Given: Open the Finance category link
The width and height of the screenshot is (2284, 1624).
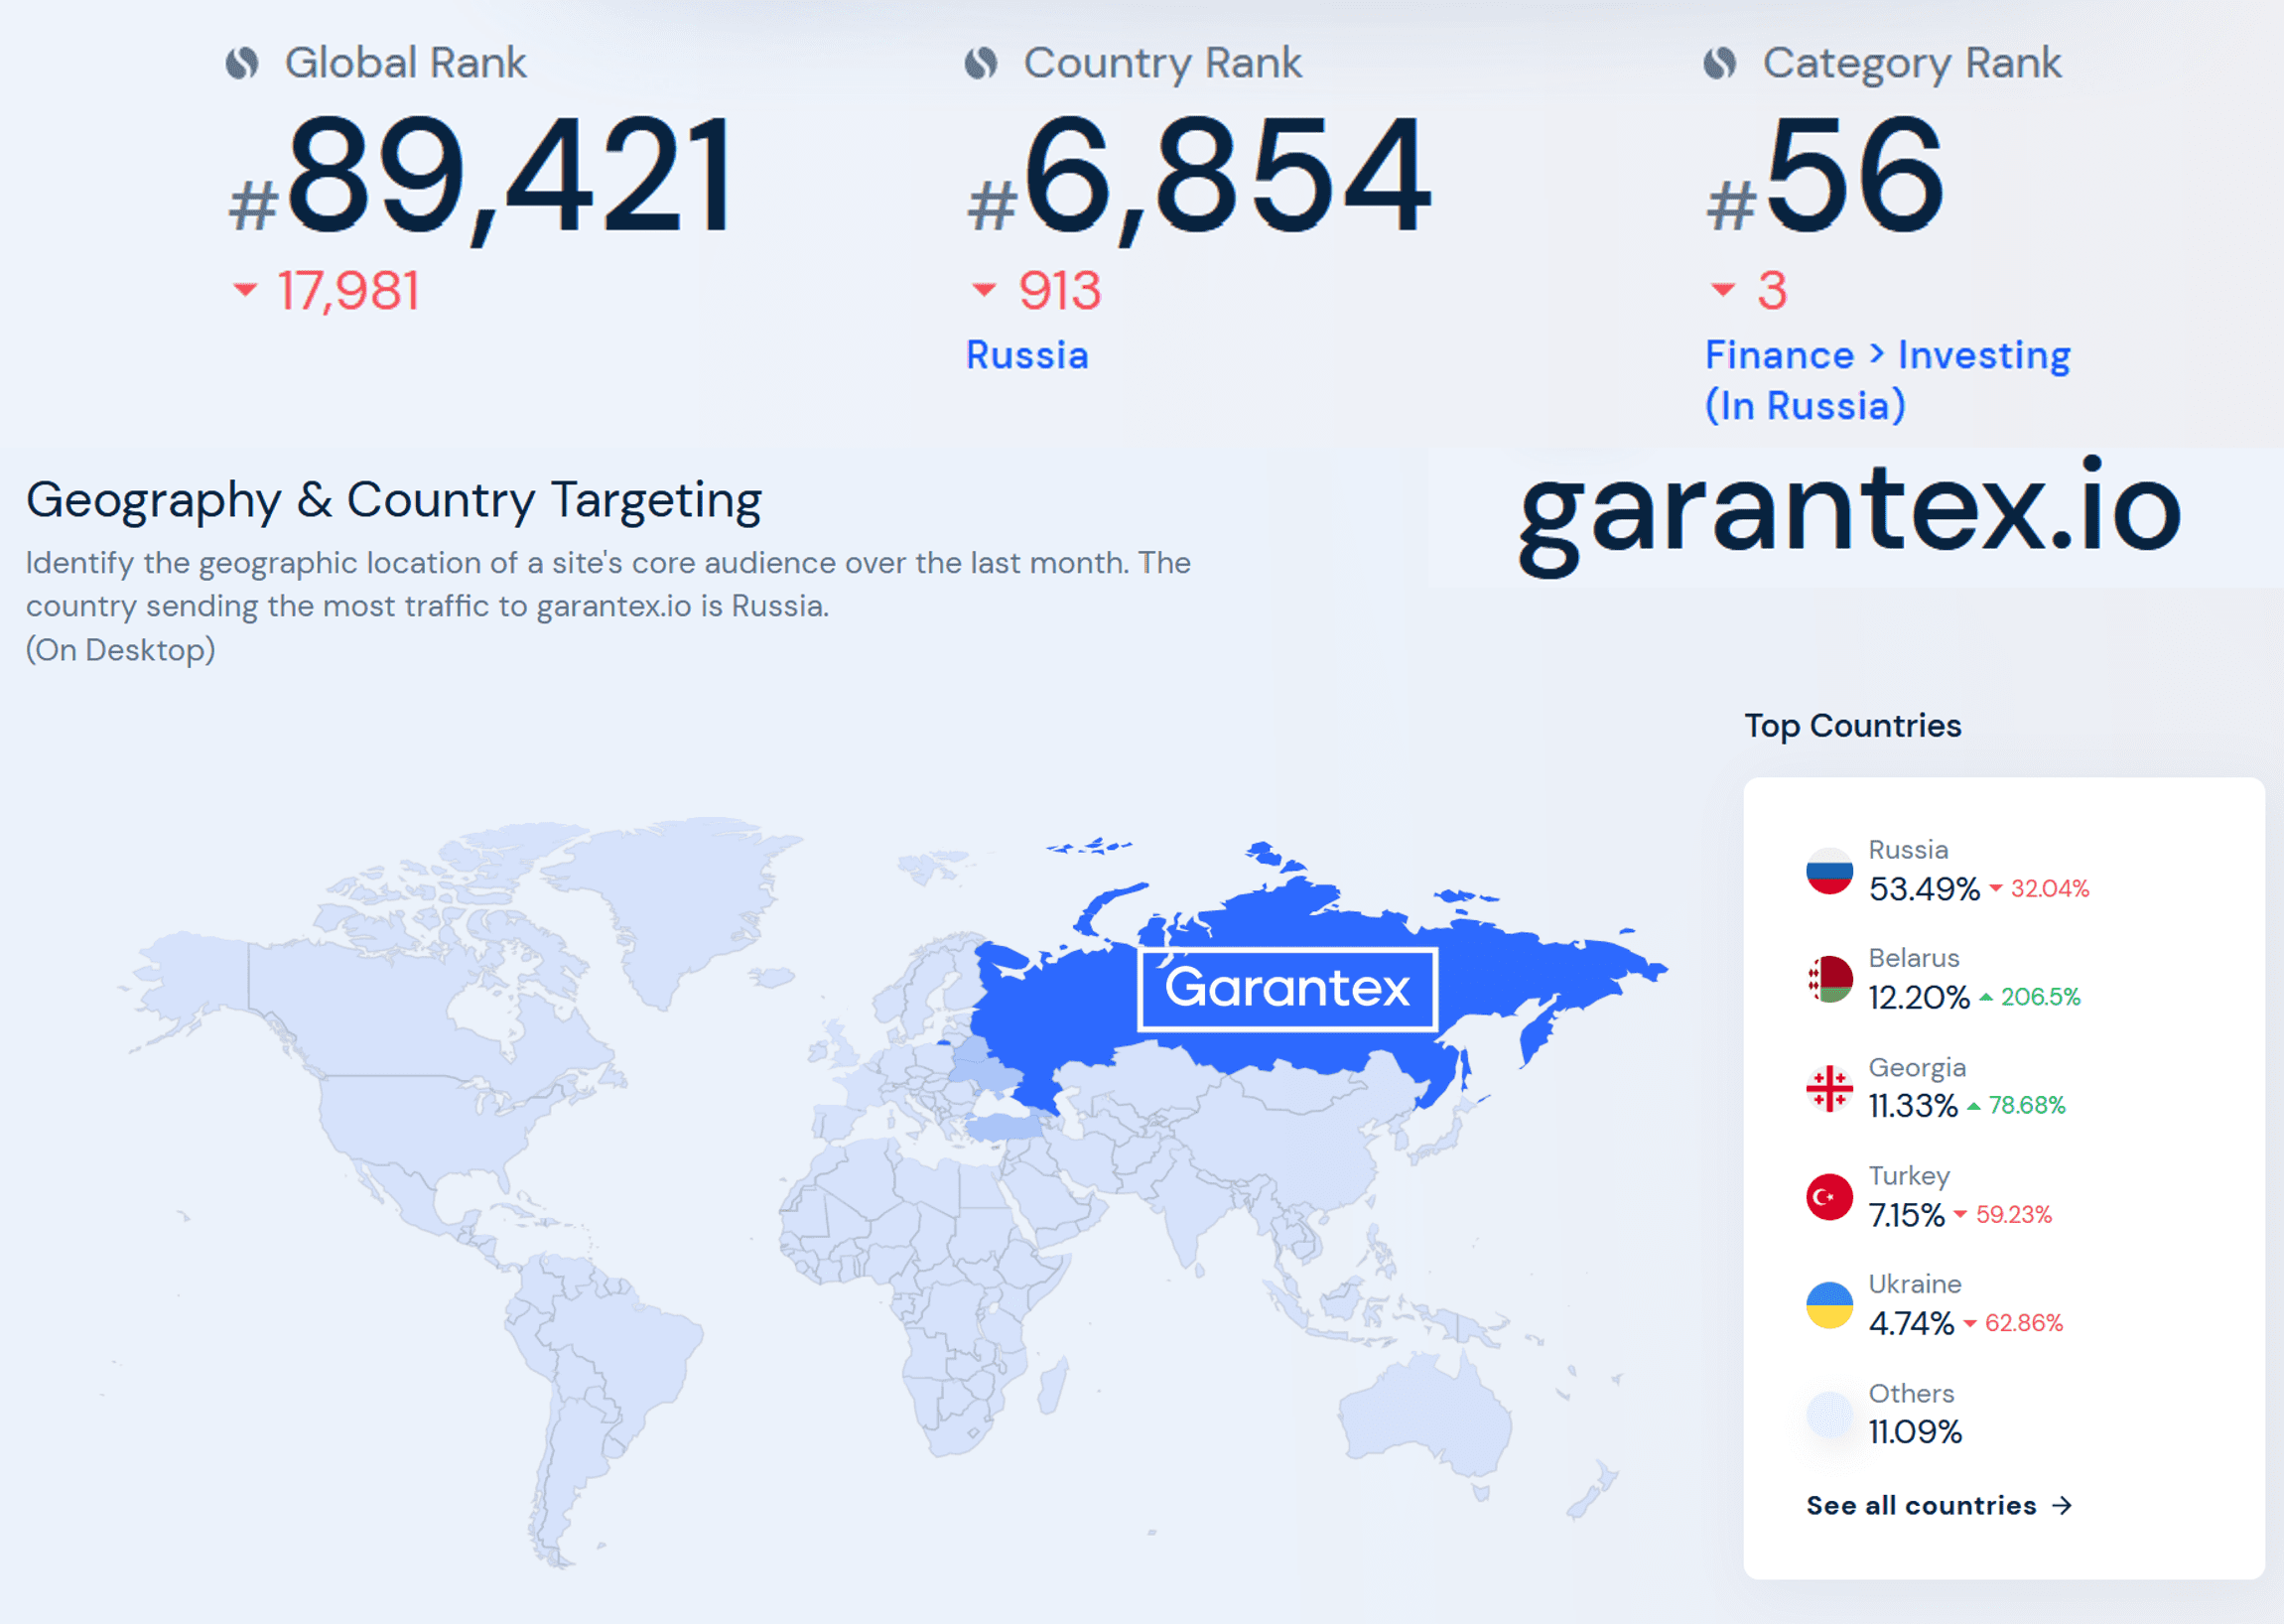Looking at the screenshot, I should coord(1779,356).
